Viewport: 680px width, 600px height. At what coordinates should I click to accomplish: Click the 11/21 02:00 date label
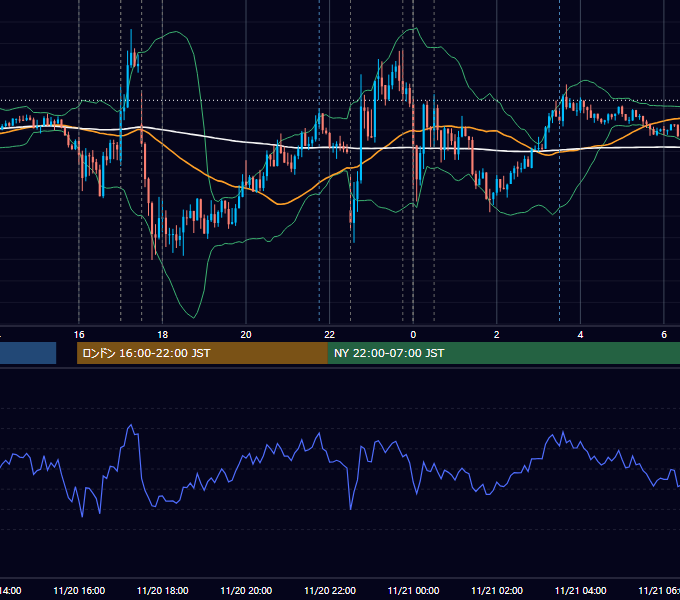point(497,591)
